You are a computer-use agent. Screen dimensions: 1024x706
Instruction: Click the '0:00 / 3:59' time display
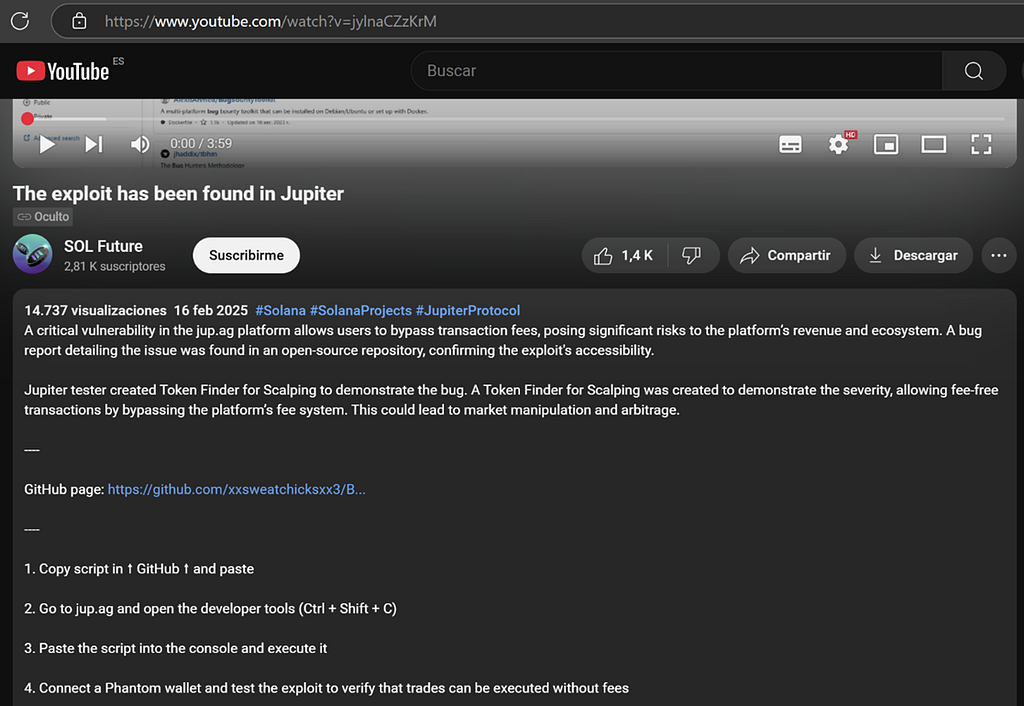click(201, 143)
